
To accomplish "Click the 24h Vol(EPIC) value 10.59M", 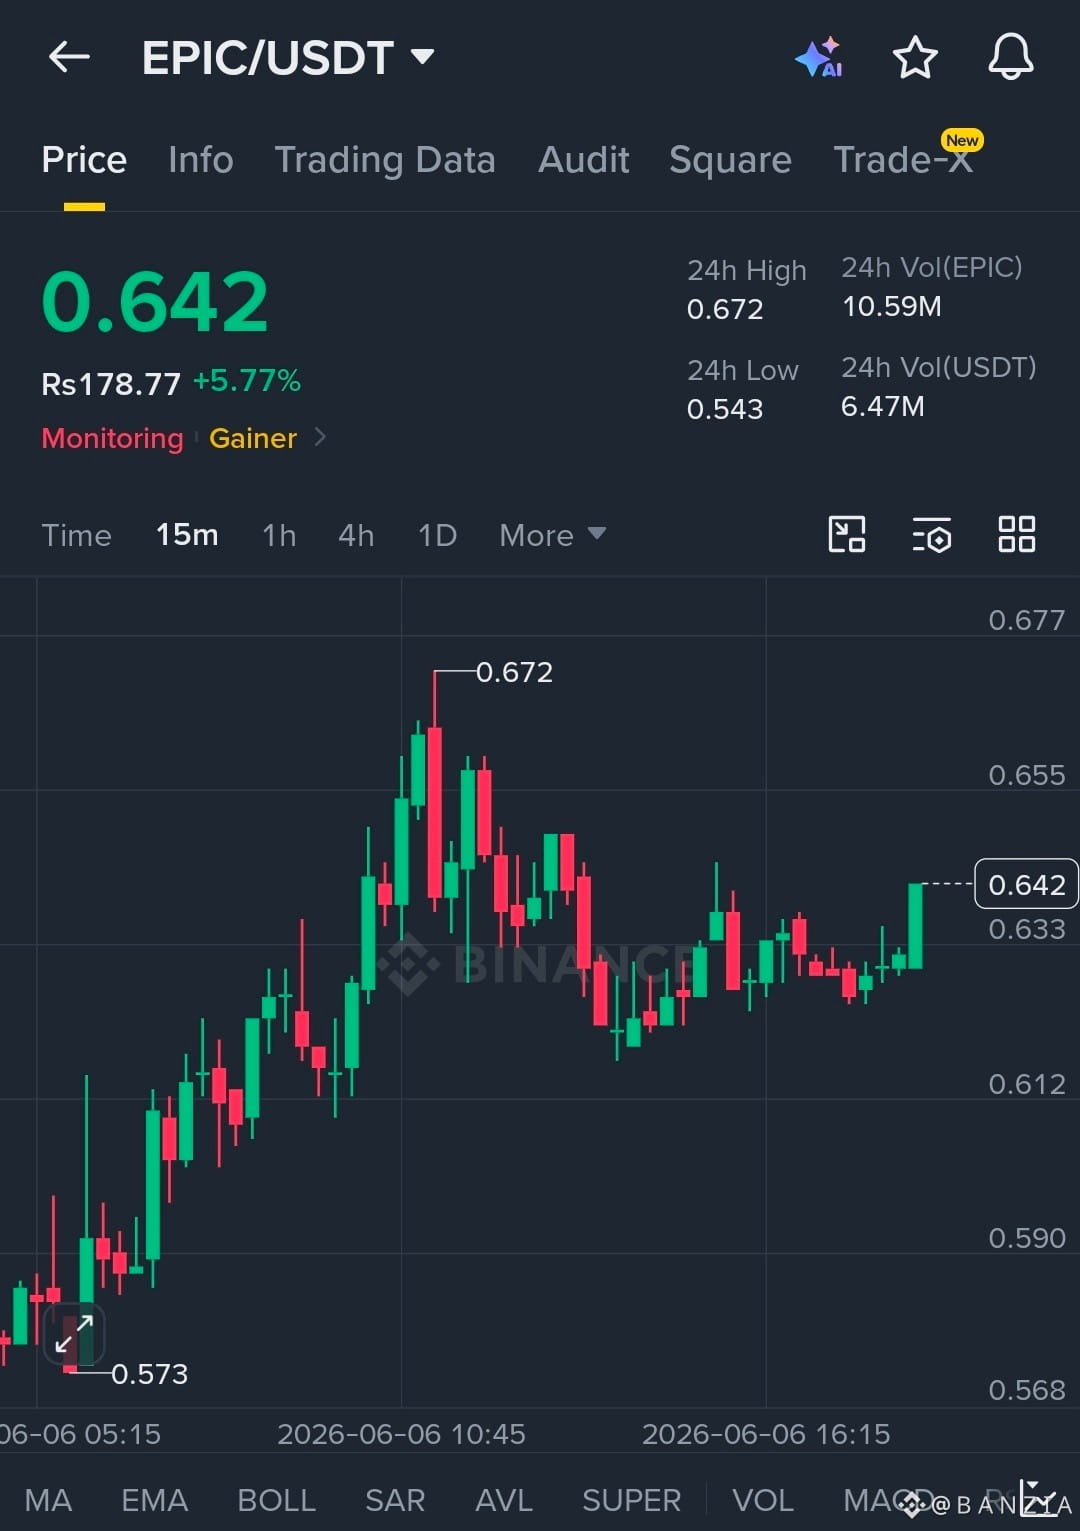I will (x=891, y=306).
